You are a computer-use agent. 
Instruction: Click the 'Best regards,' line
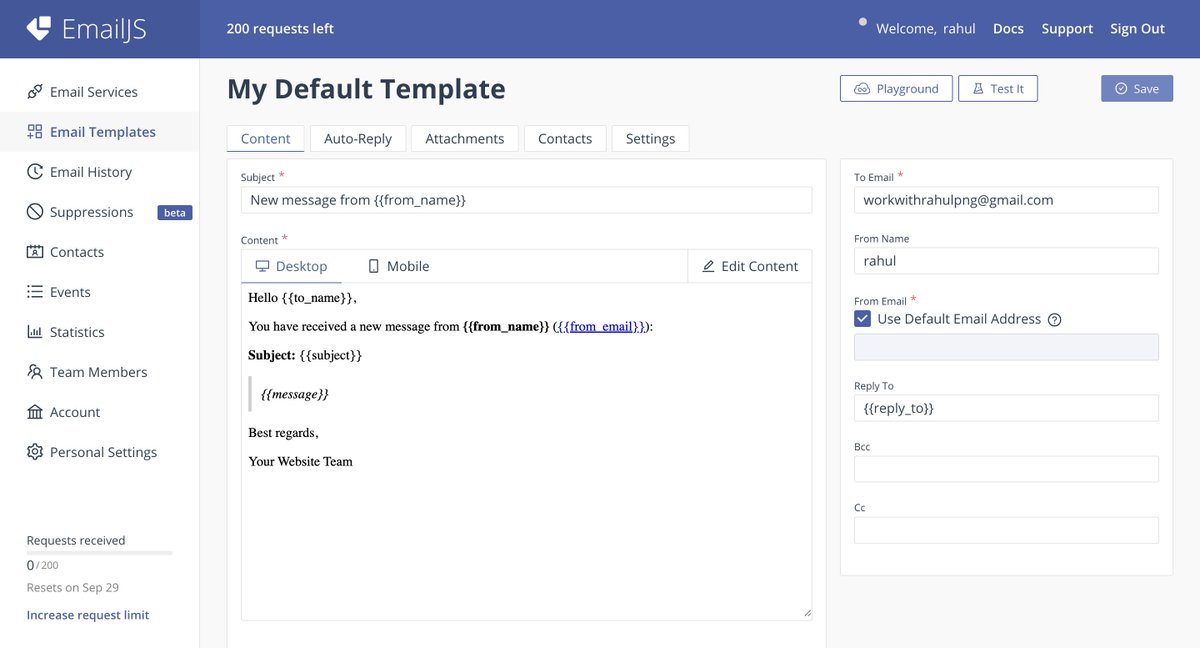(283, 433)
